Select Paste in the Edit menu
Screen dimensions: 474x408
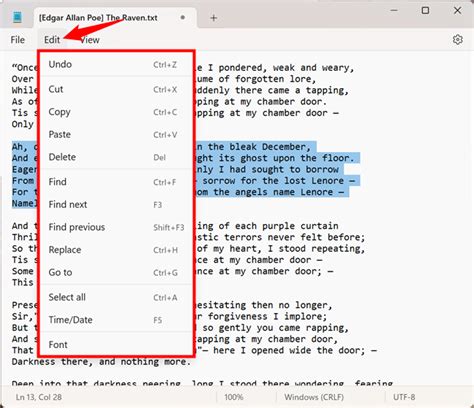[x=116, y=135]
